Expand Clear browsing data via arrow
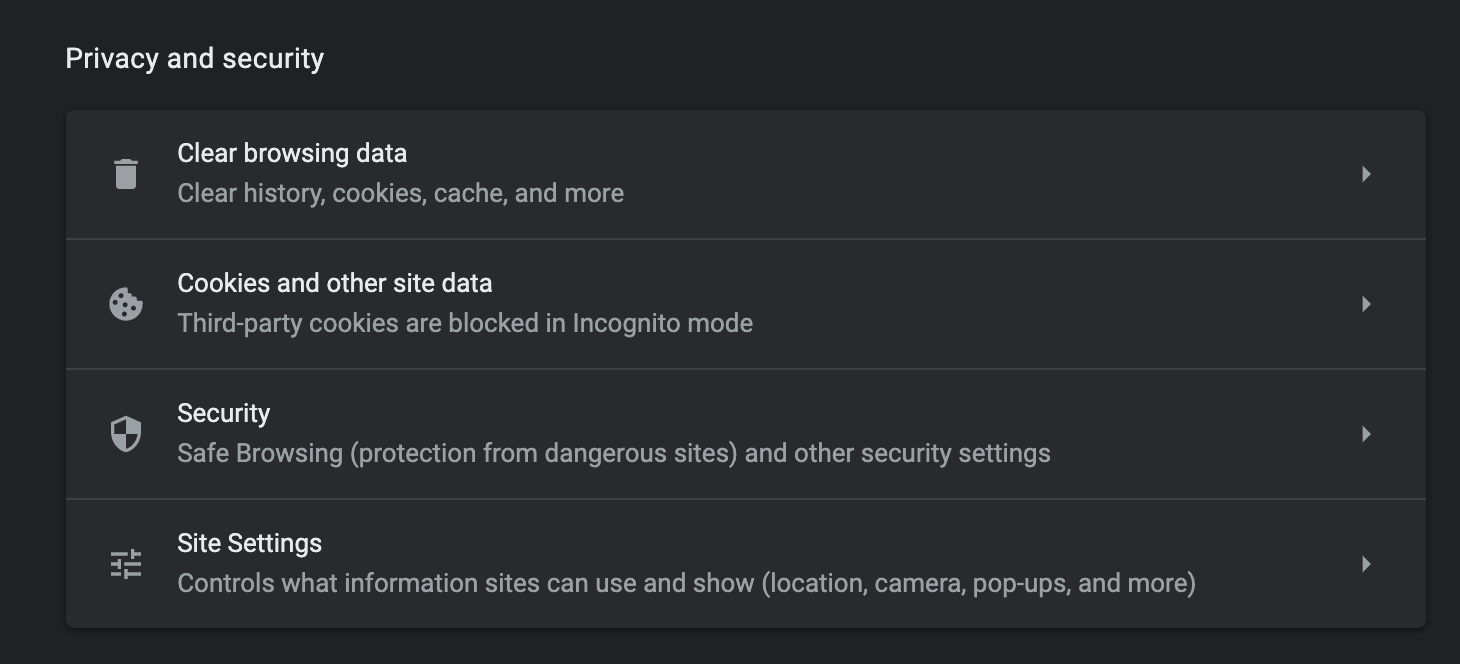1460x664 pixels. tap(1366, 174)
